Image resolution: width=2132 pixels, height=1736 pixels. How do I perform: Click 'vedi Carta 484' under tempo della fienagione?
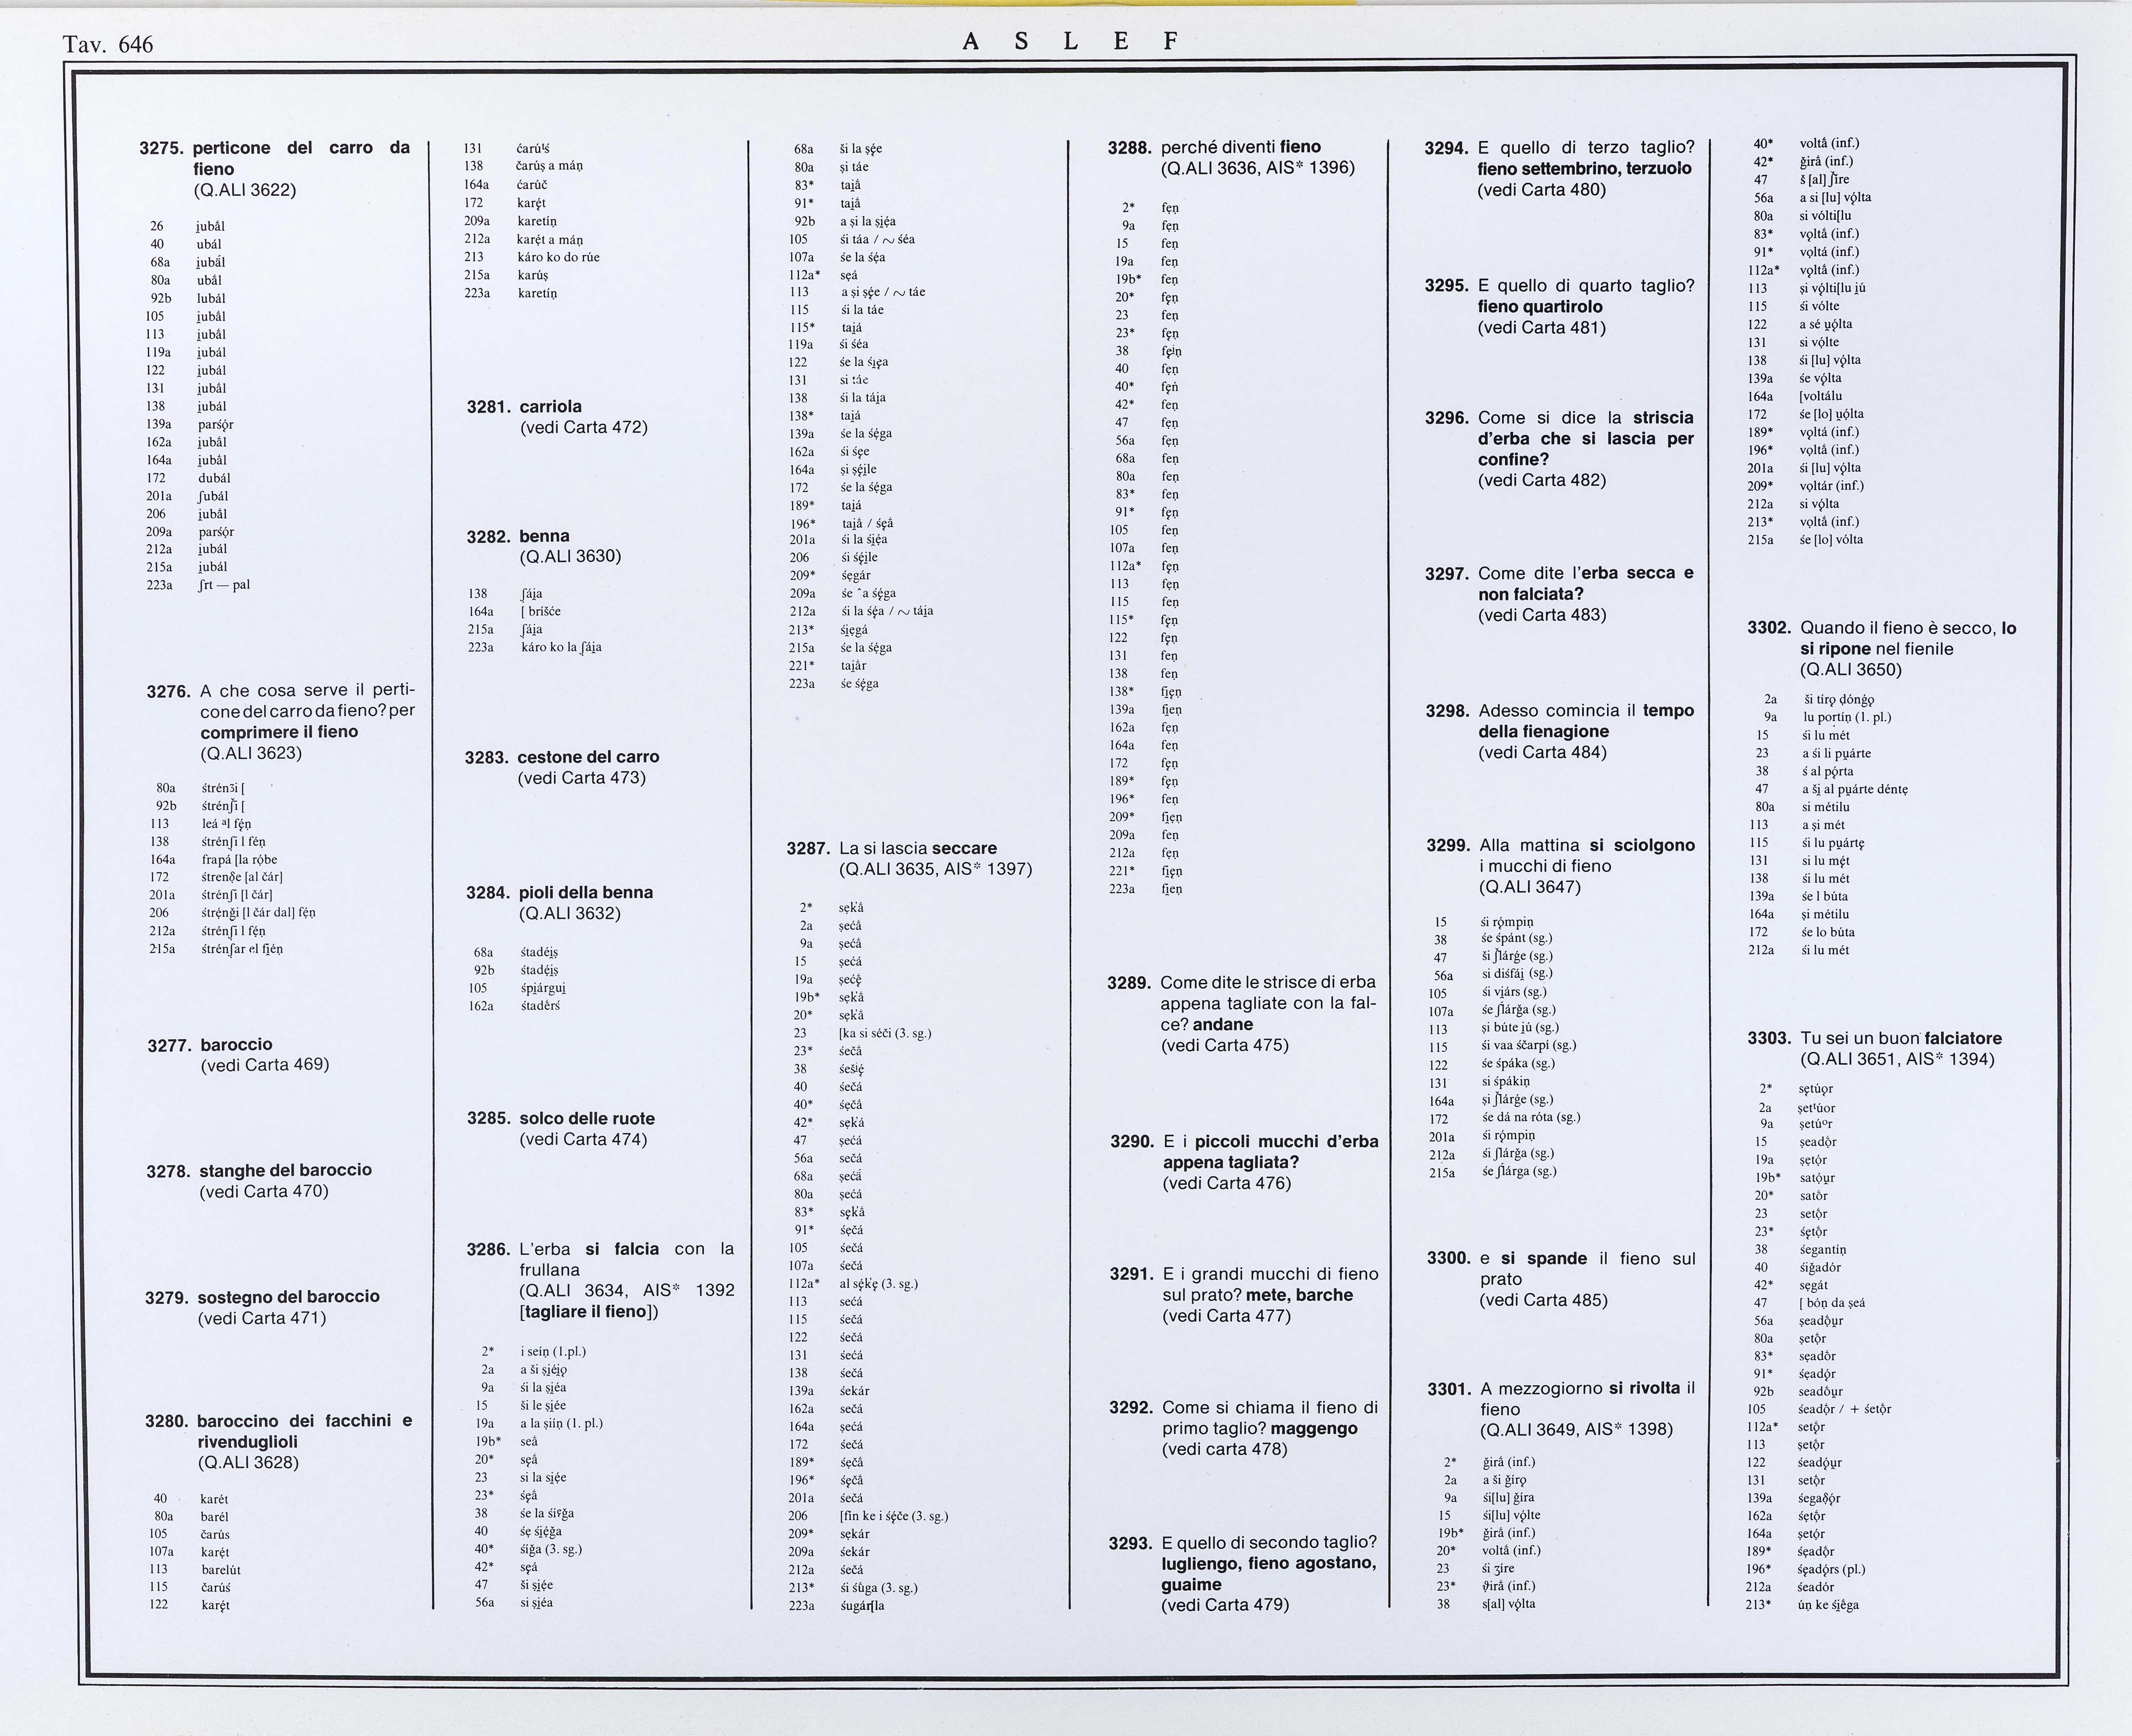coord(1542,753)
